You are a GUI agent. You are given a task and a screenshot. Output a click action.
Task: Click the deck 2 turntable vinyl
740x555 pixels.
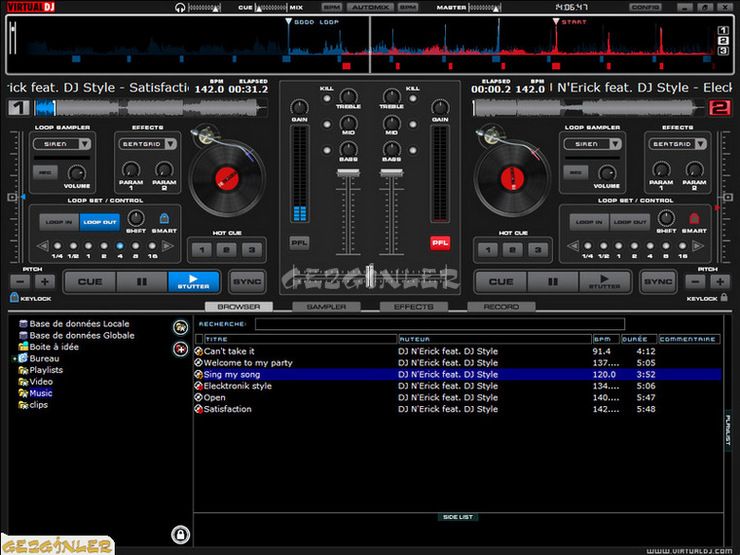click(512, 179)
